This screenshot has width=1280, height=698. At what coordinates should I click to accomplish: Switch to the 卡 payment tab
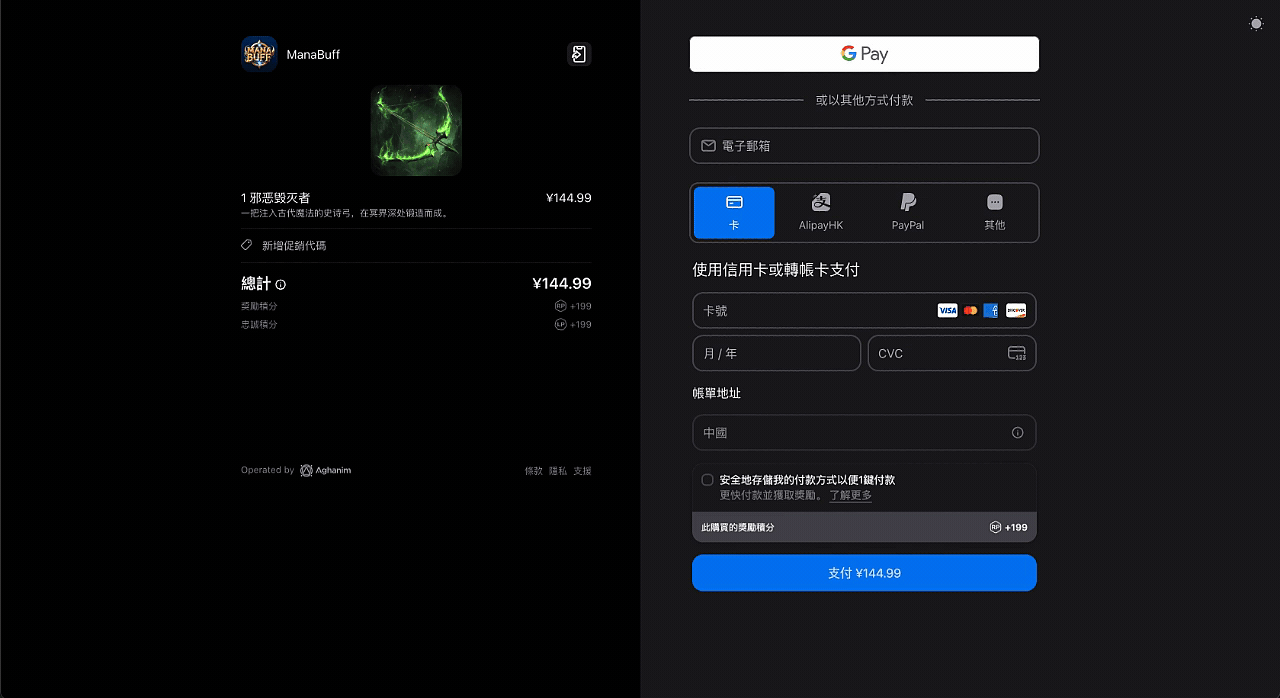click(734, 212)
